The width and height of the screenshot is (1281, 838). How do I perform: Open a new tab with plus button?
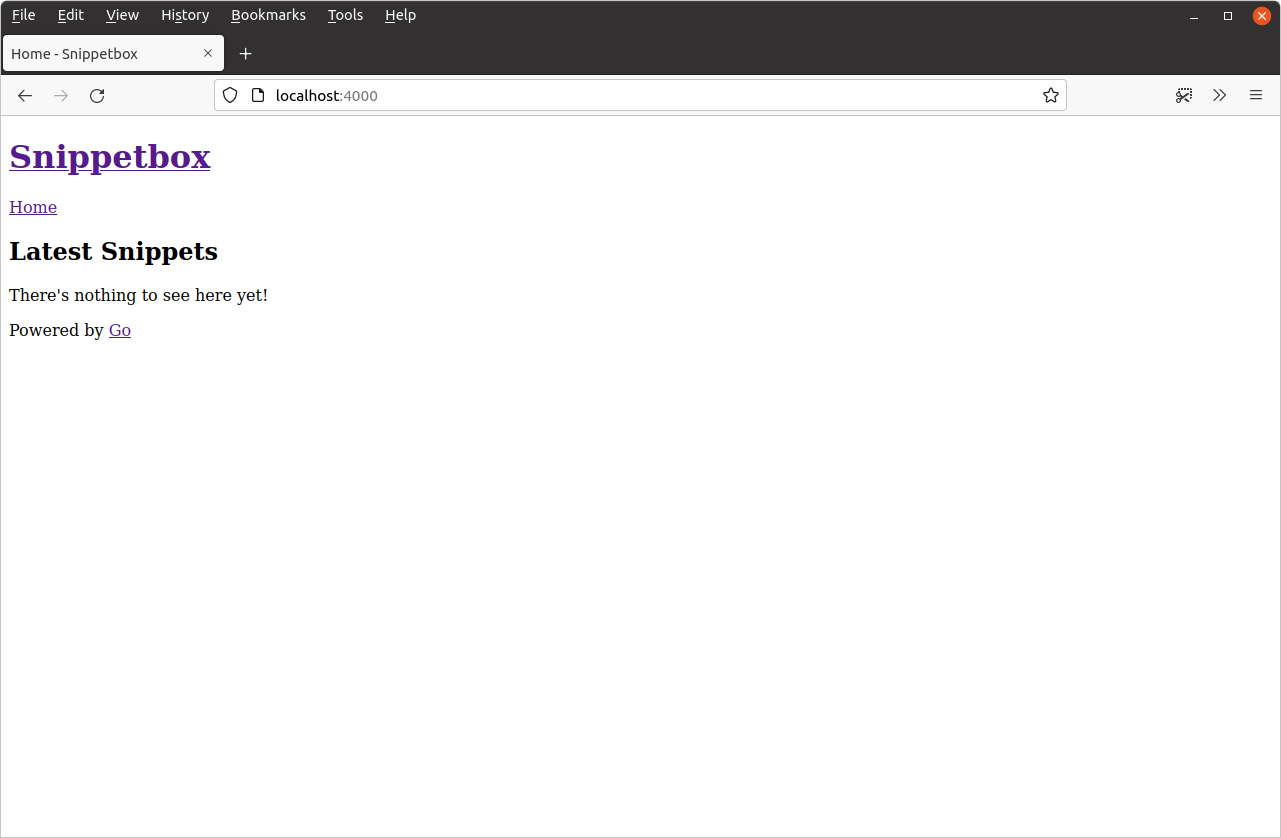click(x=245, y=54)
